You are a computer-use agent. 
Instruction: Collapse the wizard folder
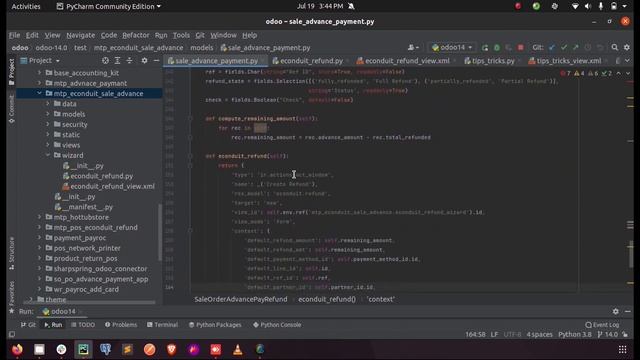click(48, 155)
